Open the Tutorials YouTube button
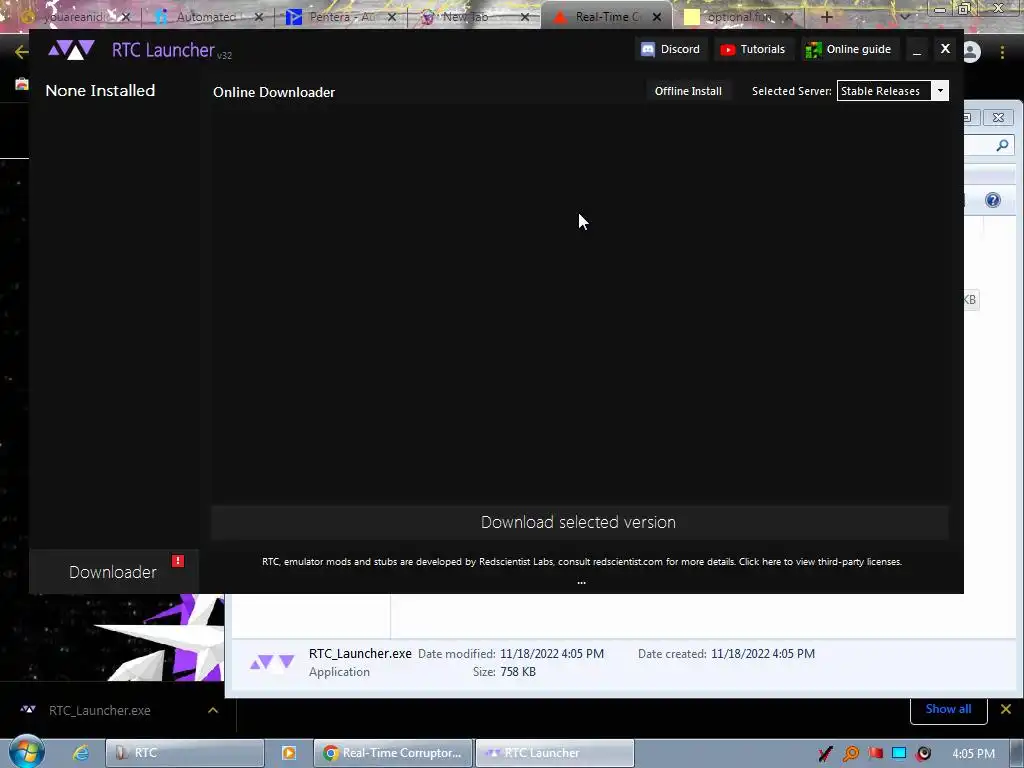Viewport: 1024px width, 768px height. pyautogui.click(x=753, y=49)
